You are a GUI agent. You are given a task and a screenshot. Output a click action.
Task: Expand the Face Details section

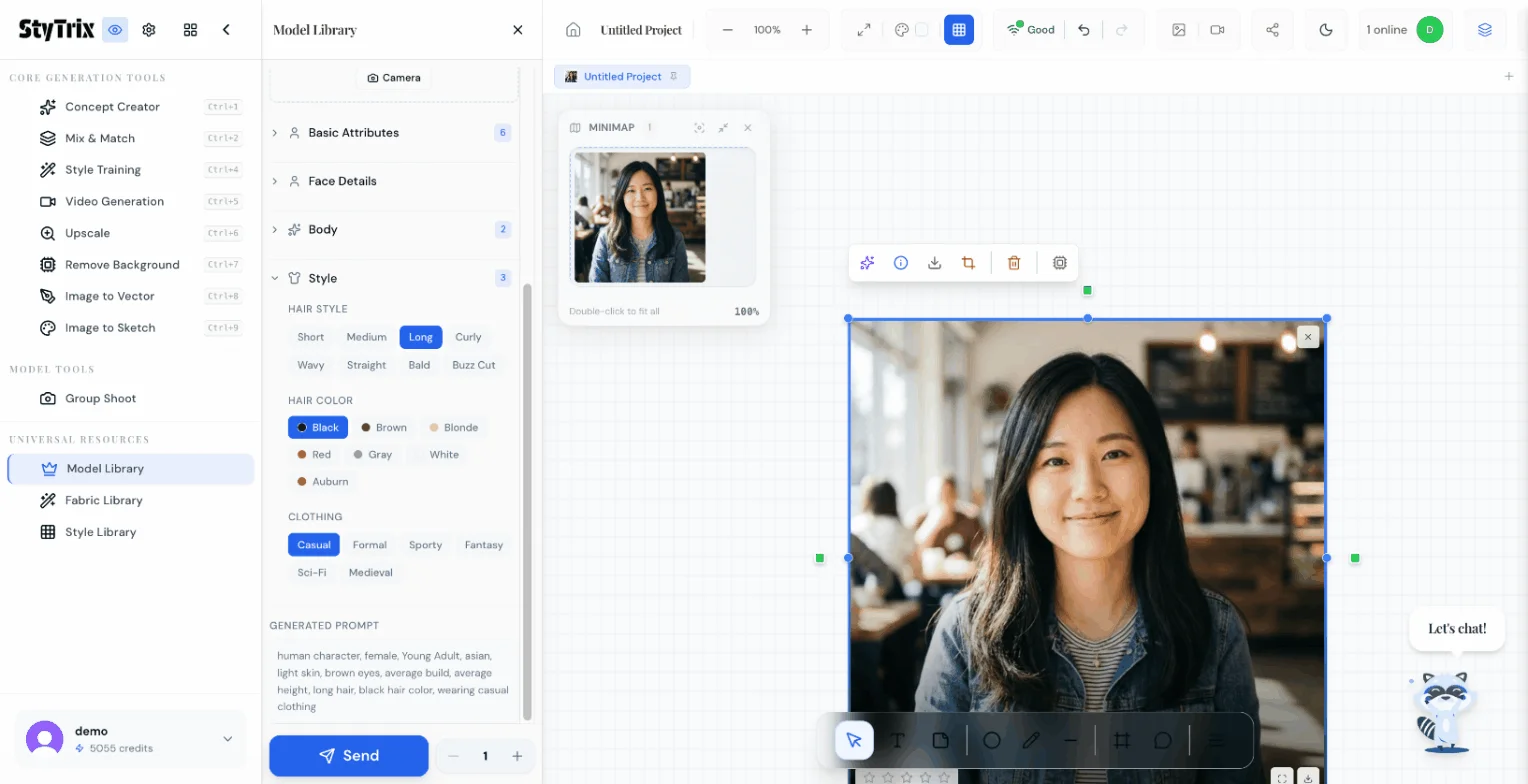point(342,181)
